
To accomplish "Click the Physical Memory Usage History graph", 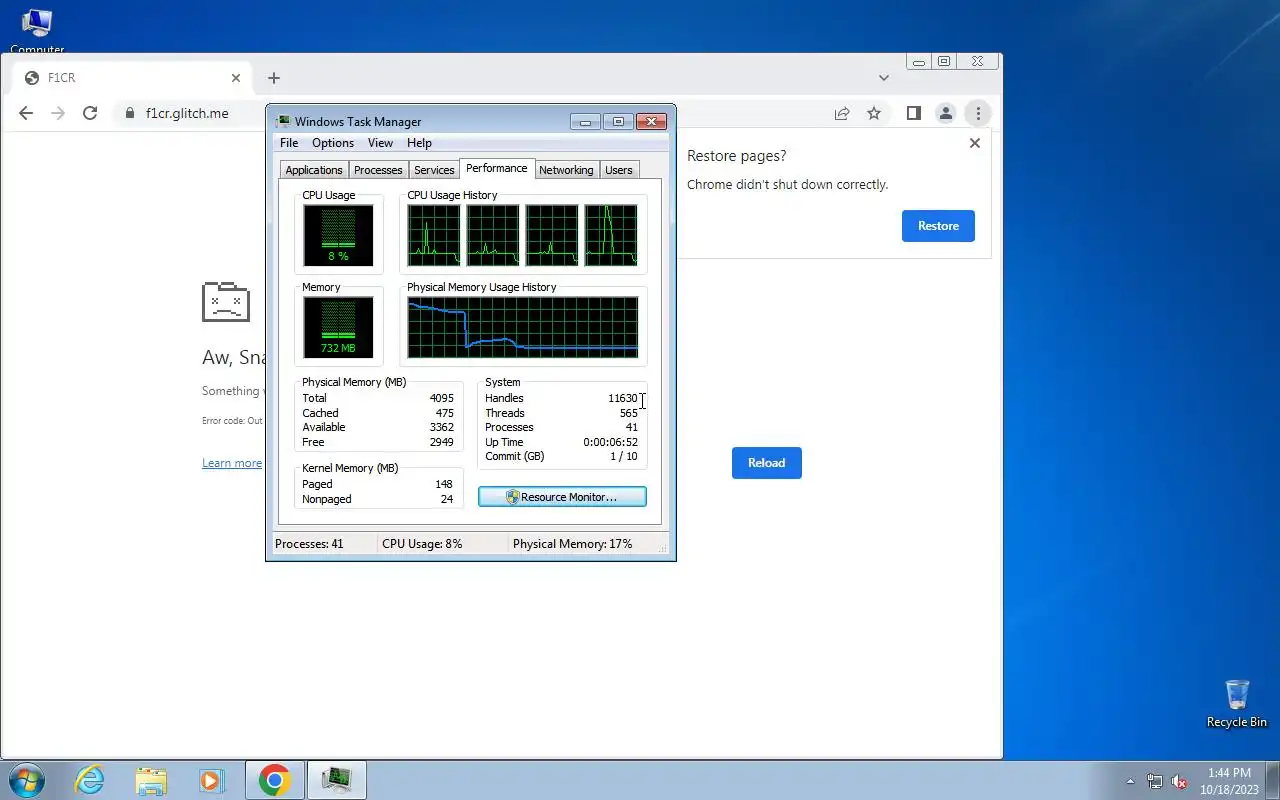I will (x=523, y=327).
